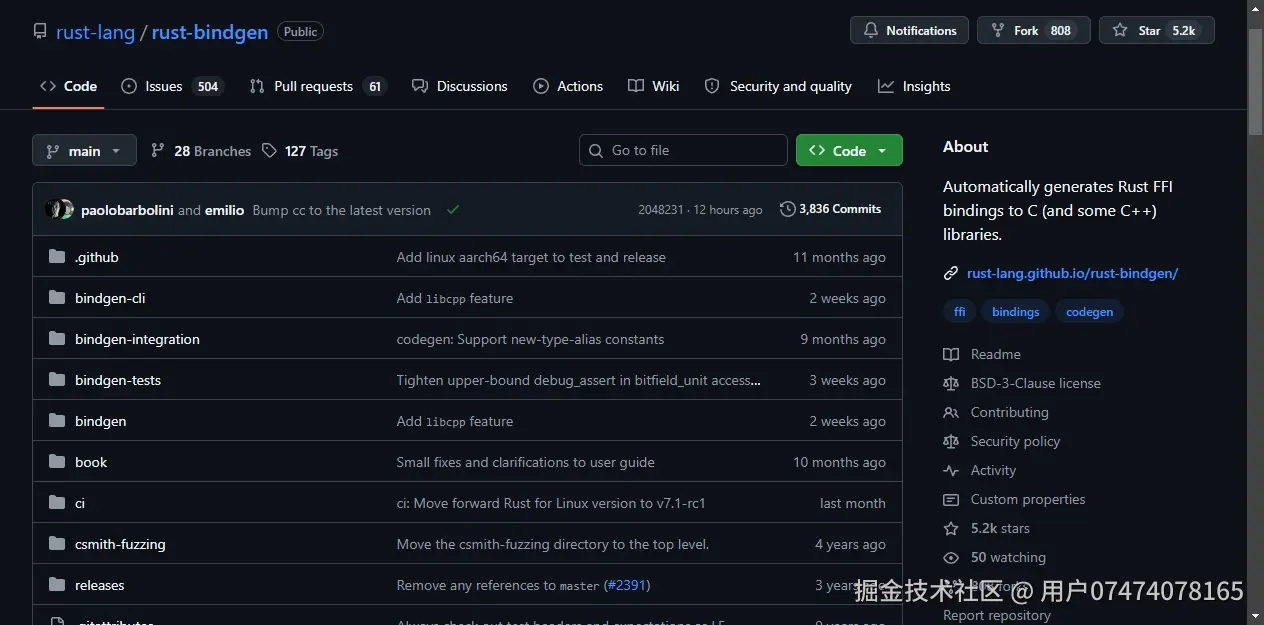Open 'codegen: Support new-type-alias constants' commit message

tap(530, 339)
